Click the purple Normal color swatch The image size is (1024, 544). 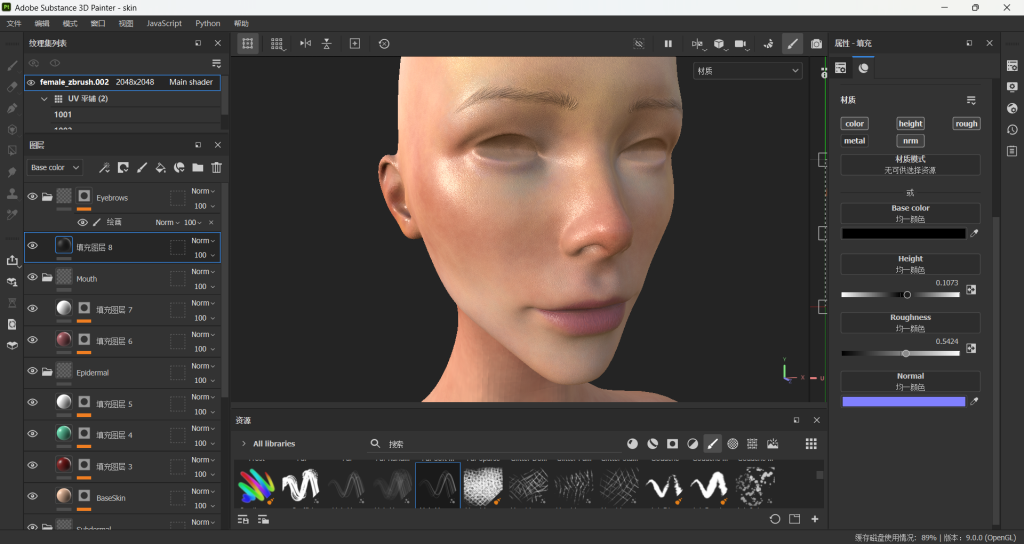click(903, 402)
